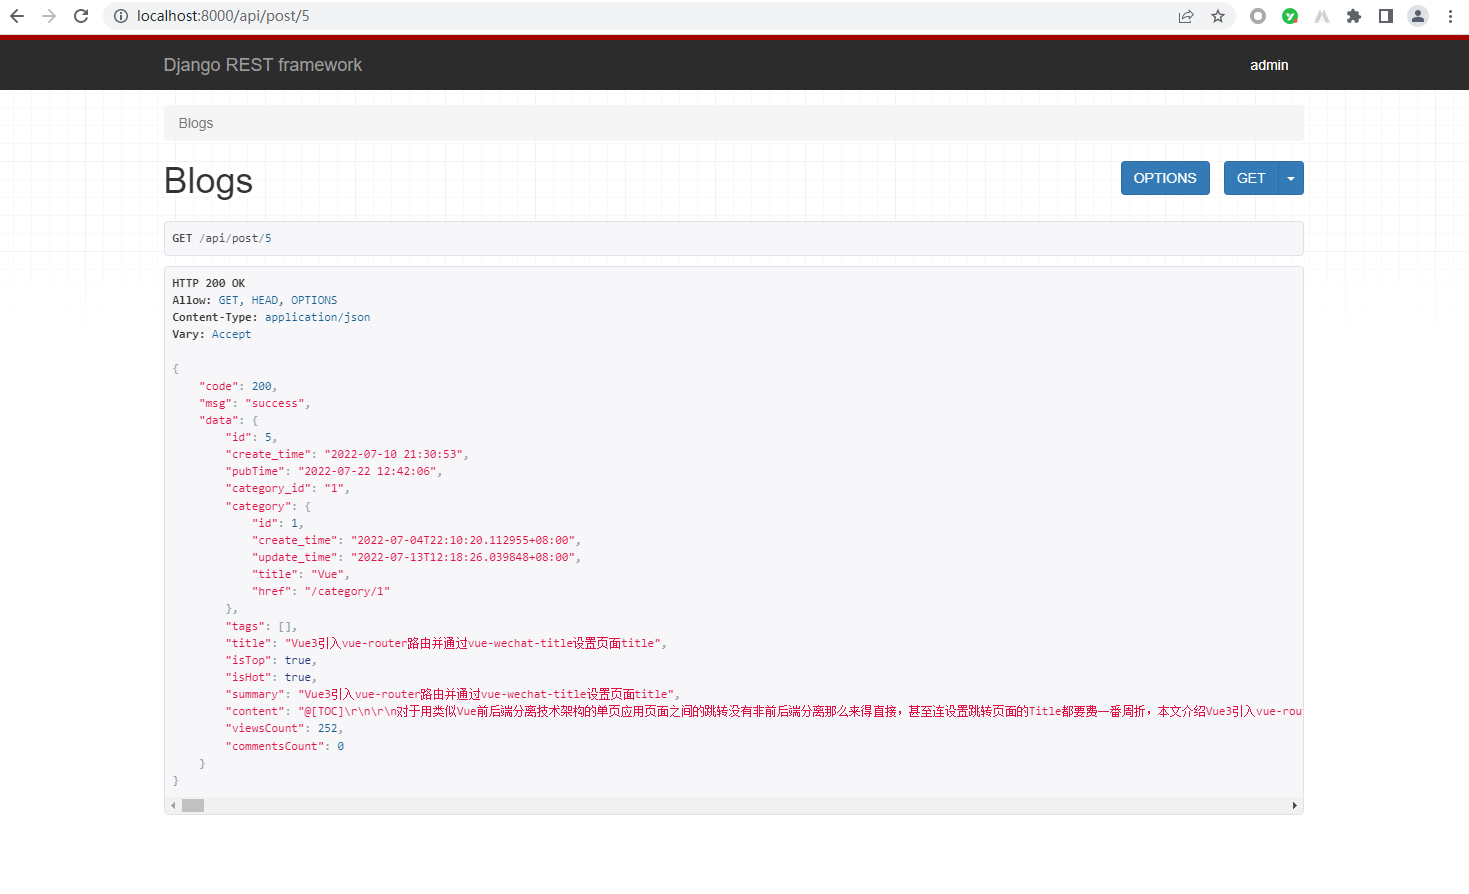Open the browser profile avatar
This screenshot has height=894, width=1469.
pos(1418,16)
